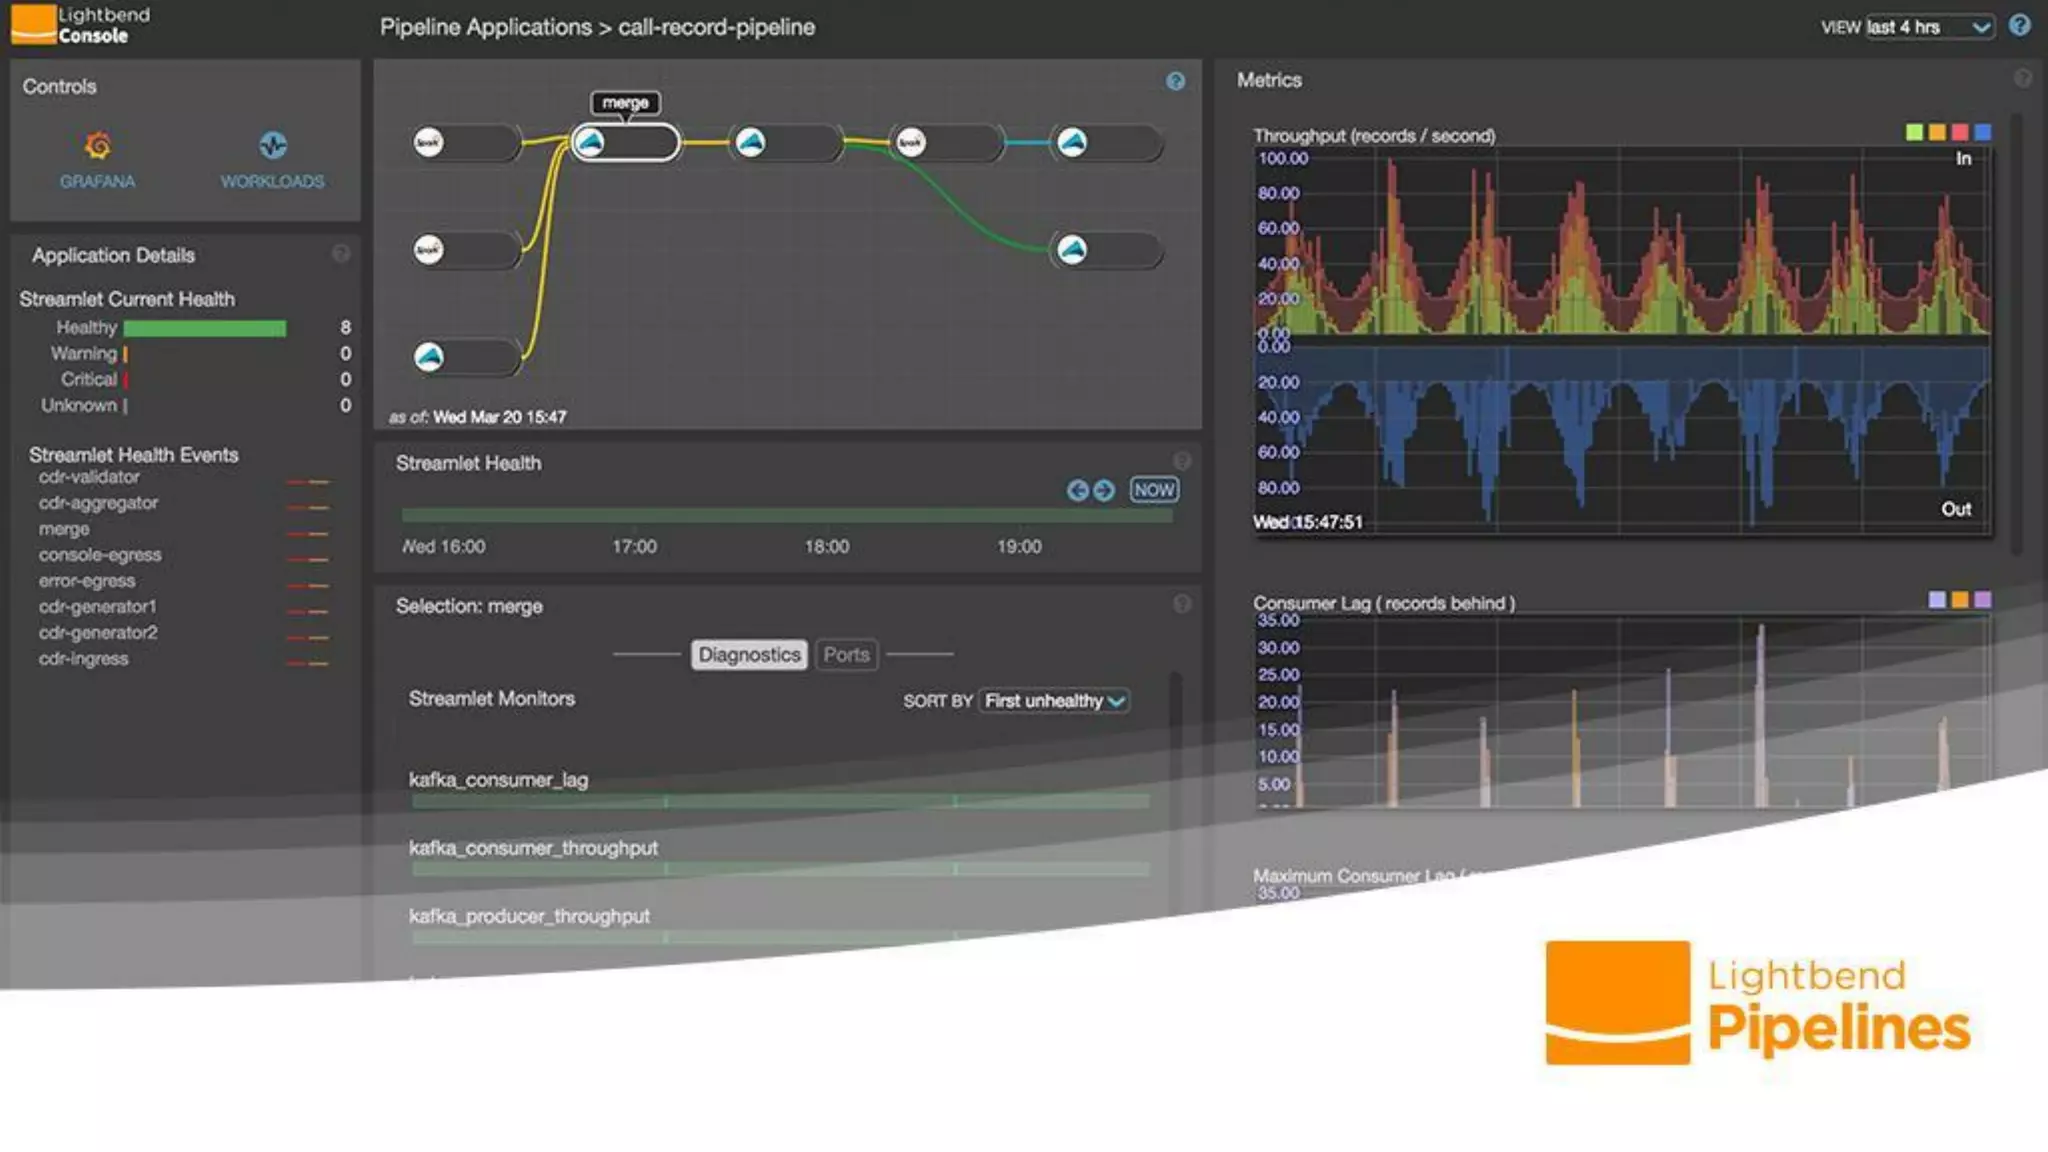Switch to the Ports tab
The height and width of the screenshot is (1152, 2048).
click(846, 655)
